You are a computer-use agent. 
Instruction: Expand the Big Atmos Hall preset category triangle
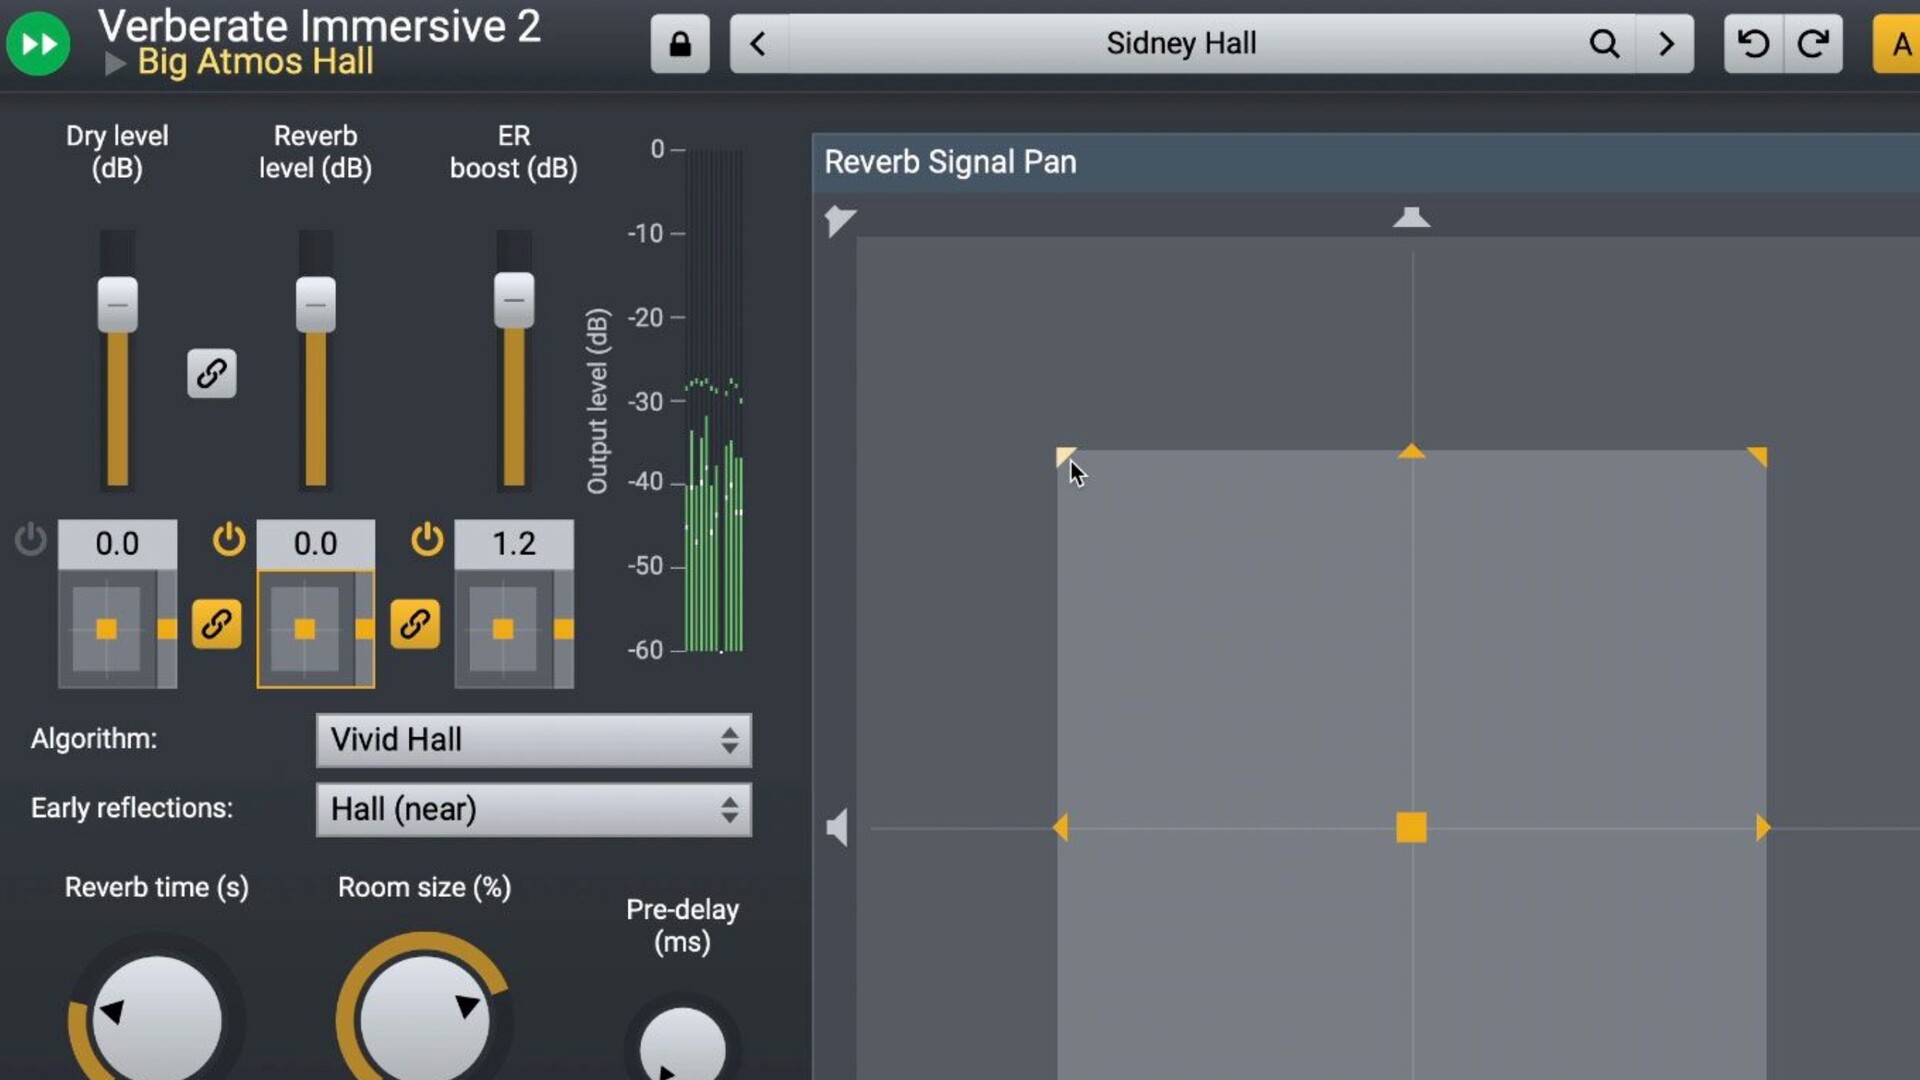point(115,63)
